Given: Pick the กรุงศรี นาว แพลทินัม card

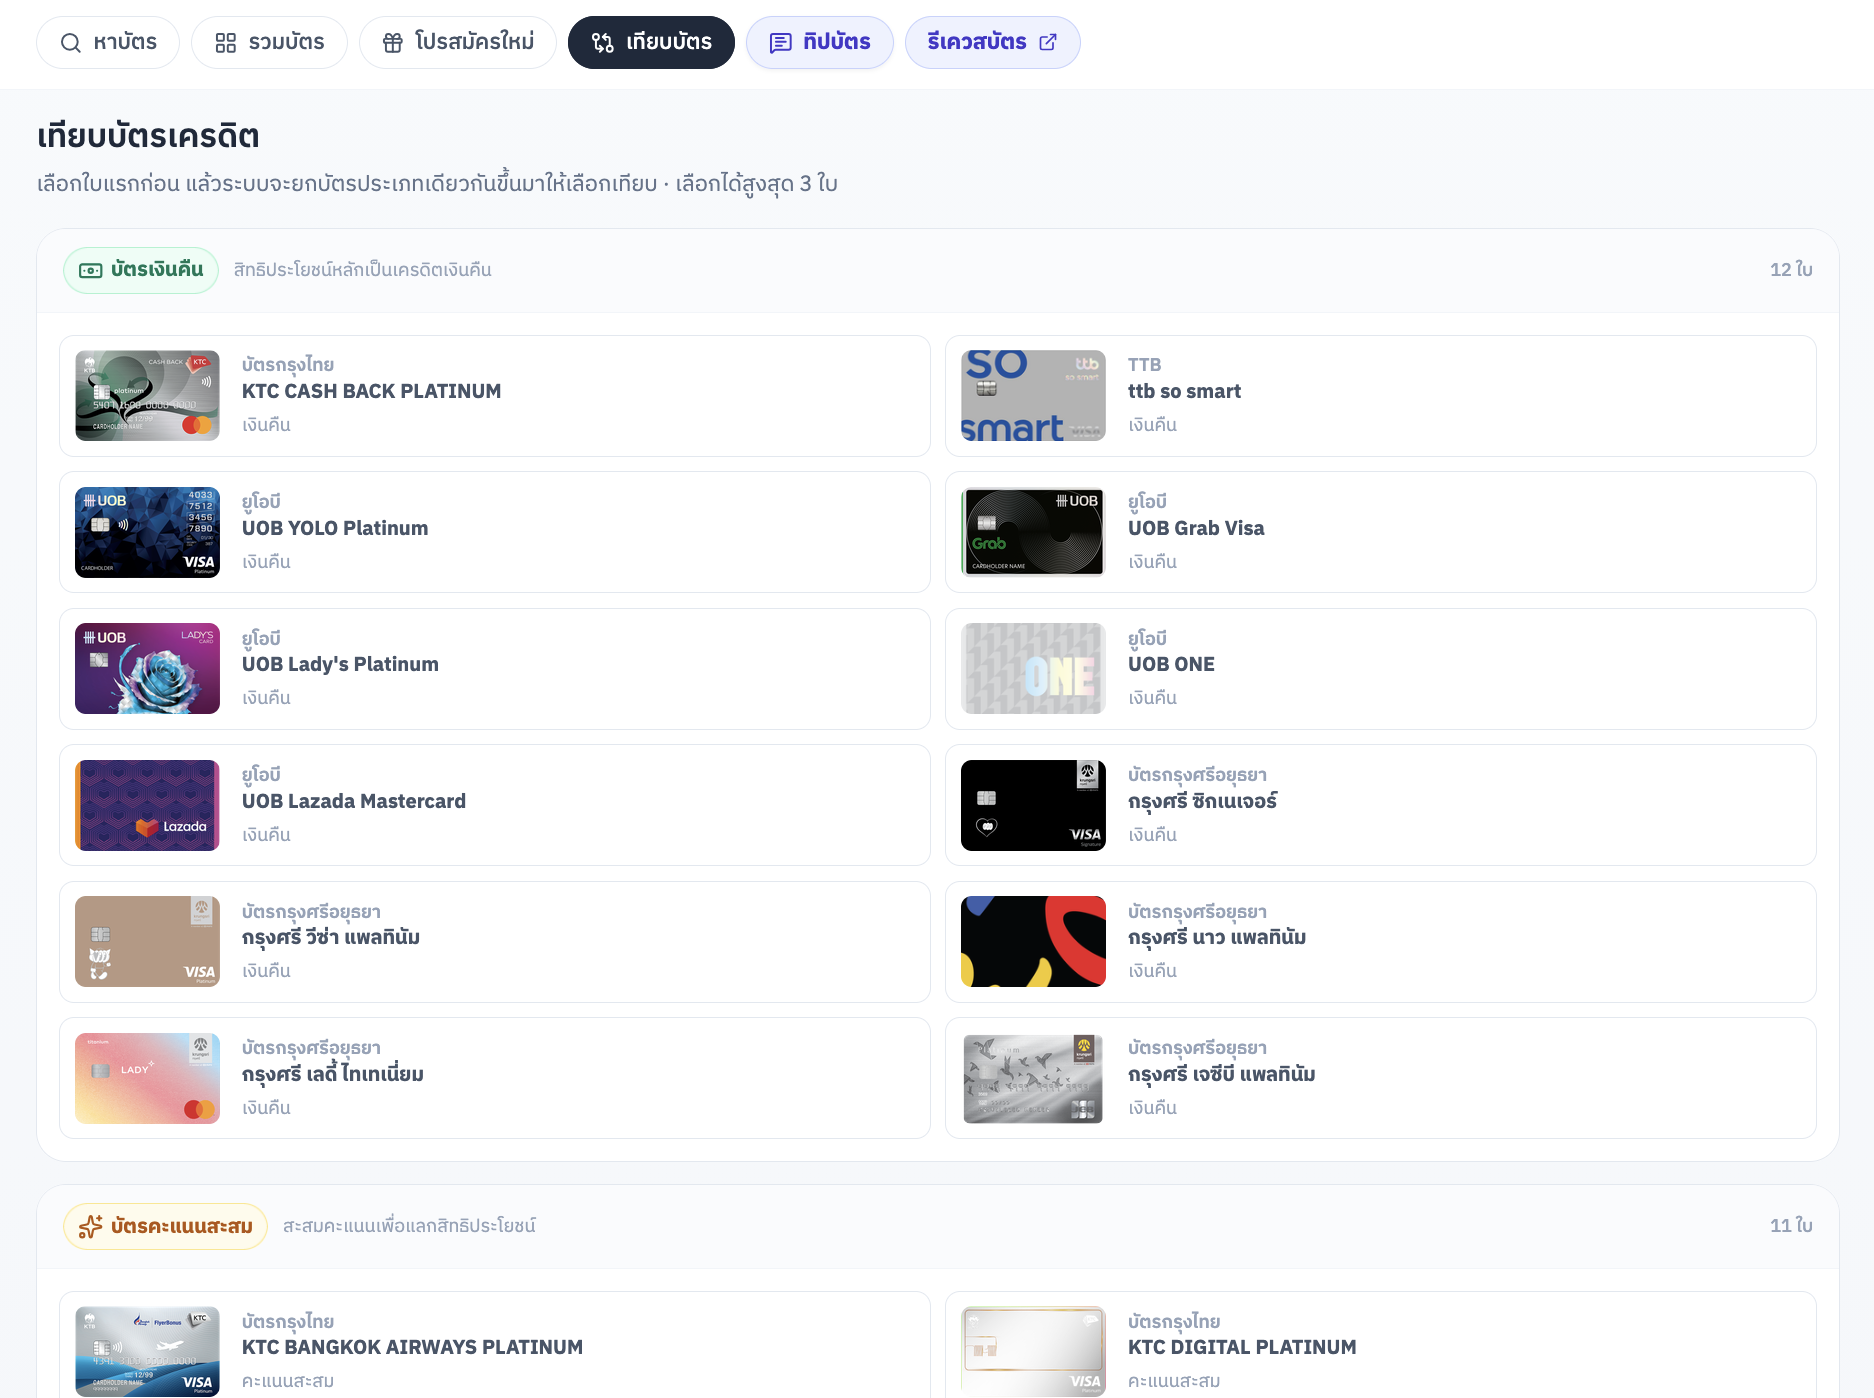Looking at the screenshot, I should click(1381, 942).
